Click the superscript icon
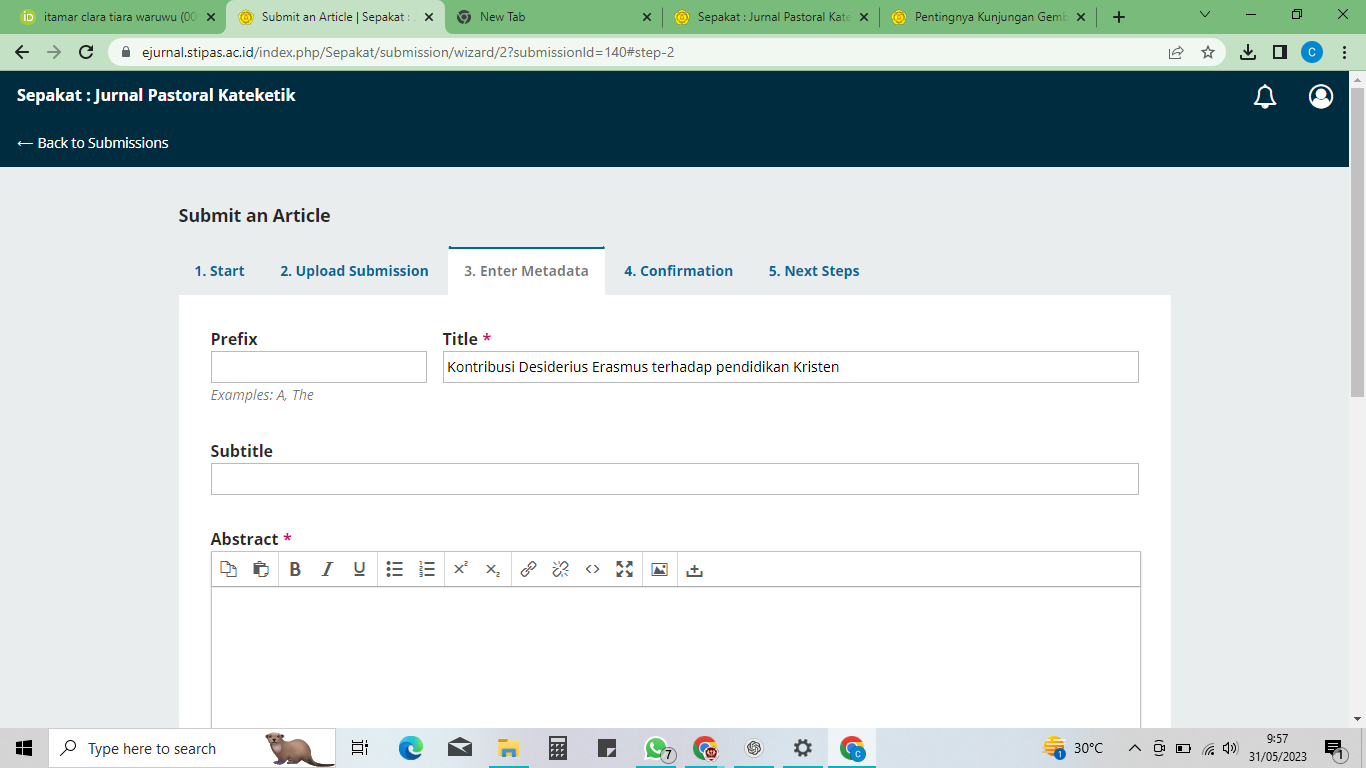Screen dimensions: 1366x768 point(461,569)
